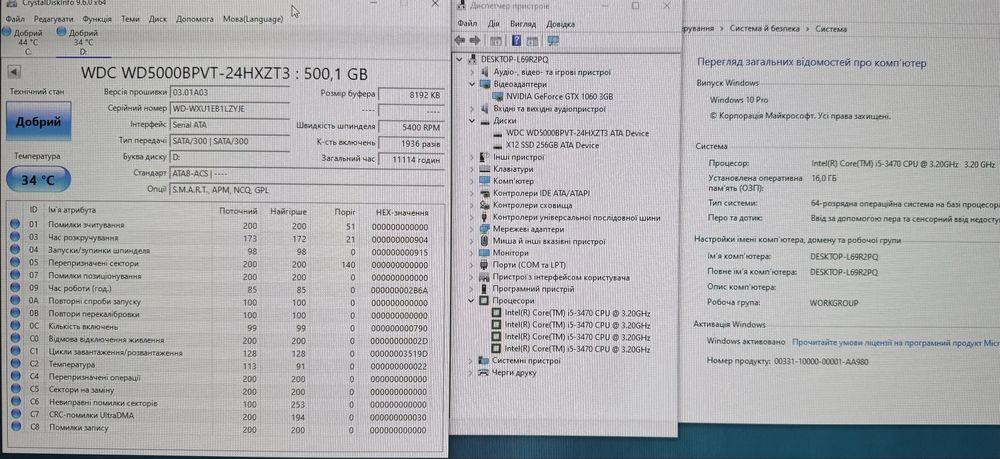Expand the Системні пристрої node

coord(472,361)
